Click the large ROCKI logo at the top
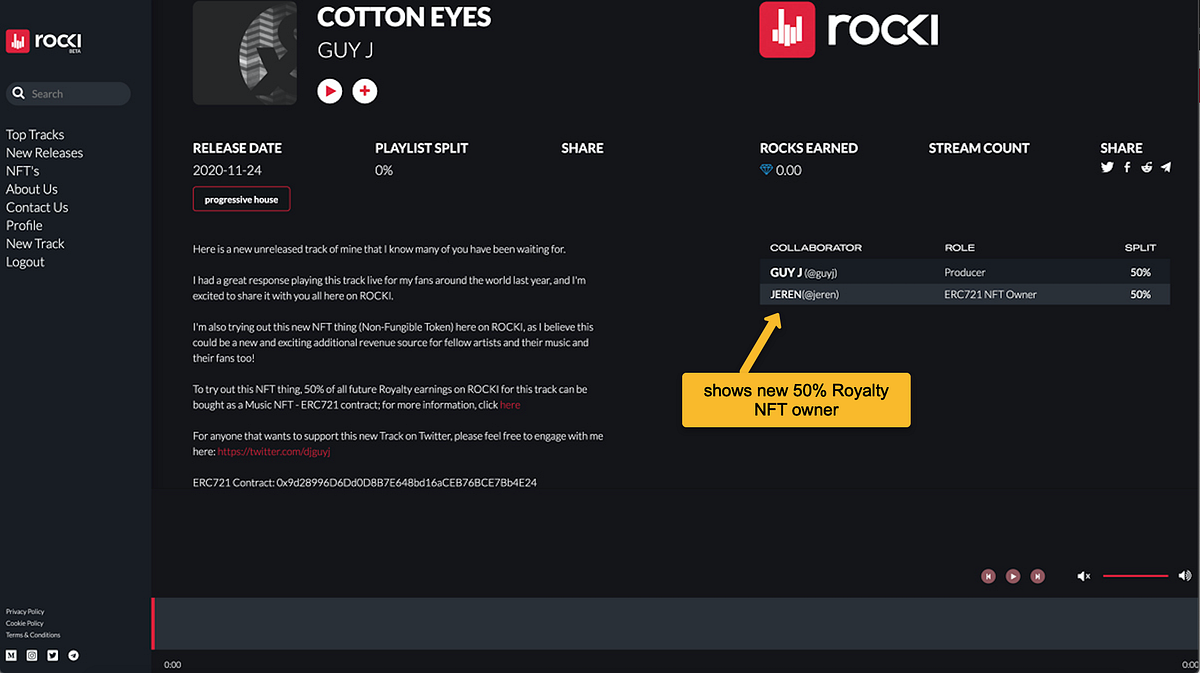Screen dimensions: 1200x673 (849, 29)
